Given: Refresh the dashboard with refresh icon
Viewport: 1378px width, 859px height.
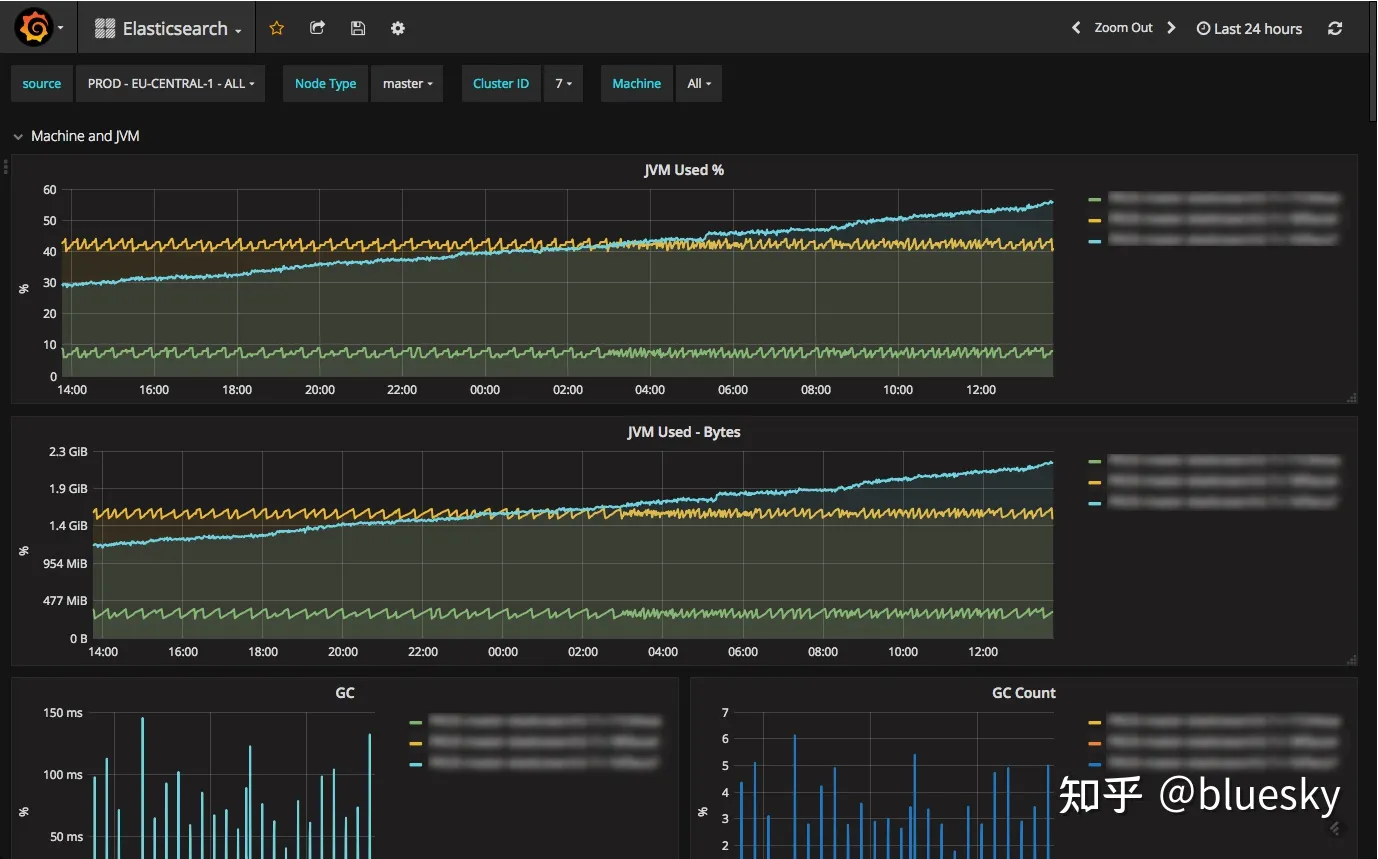Looking at the screenshot, I should tap(1335, 28).
